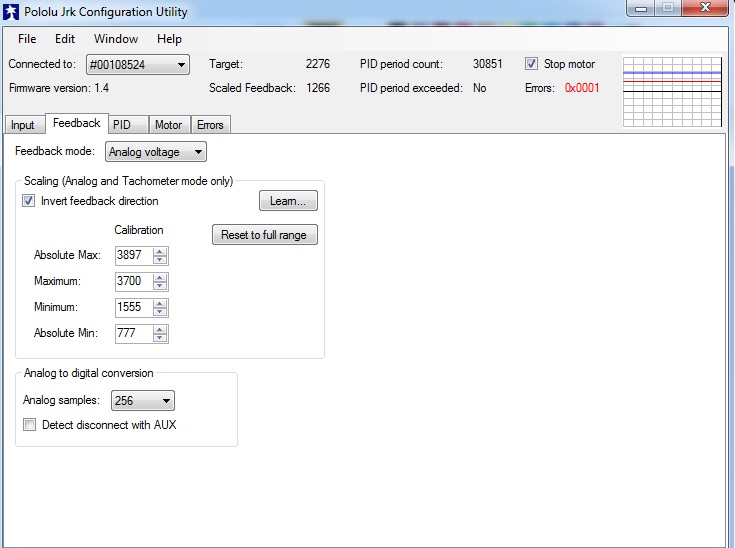Image resolution: width=735 pixels, height=548 pixels.
Task: Open the File menu
Action: pyautogui.click(x=27, y=39)
